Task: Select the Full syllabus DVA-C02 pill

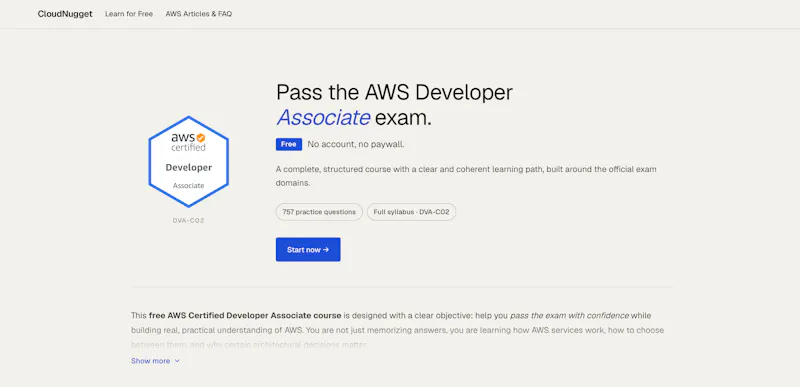Action: (x=411, y=212)
